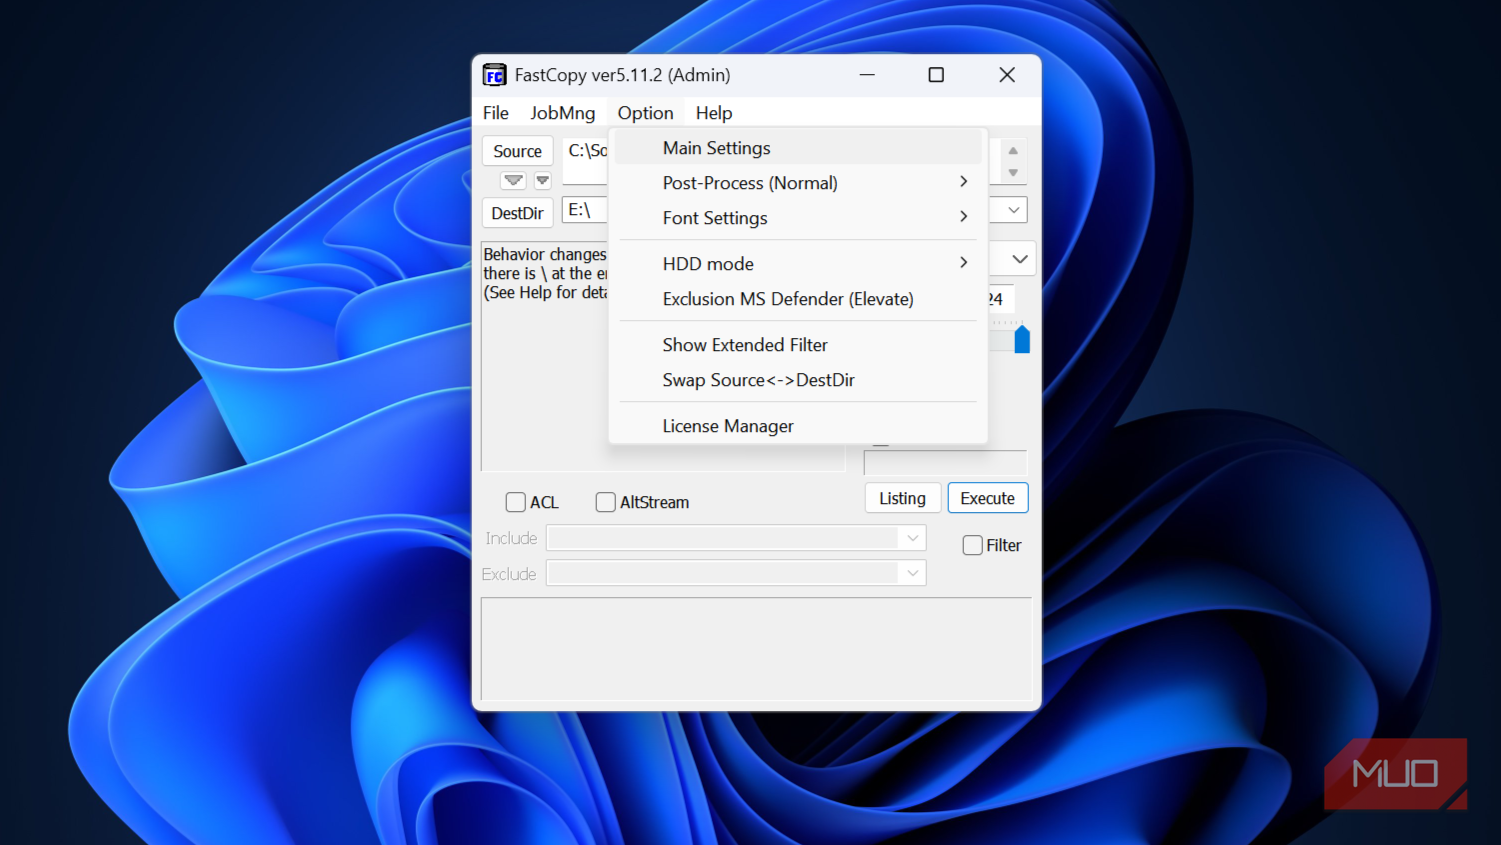Open the JobMng menu
This screenshot has height=845, width=1501.
pos(562,113)
